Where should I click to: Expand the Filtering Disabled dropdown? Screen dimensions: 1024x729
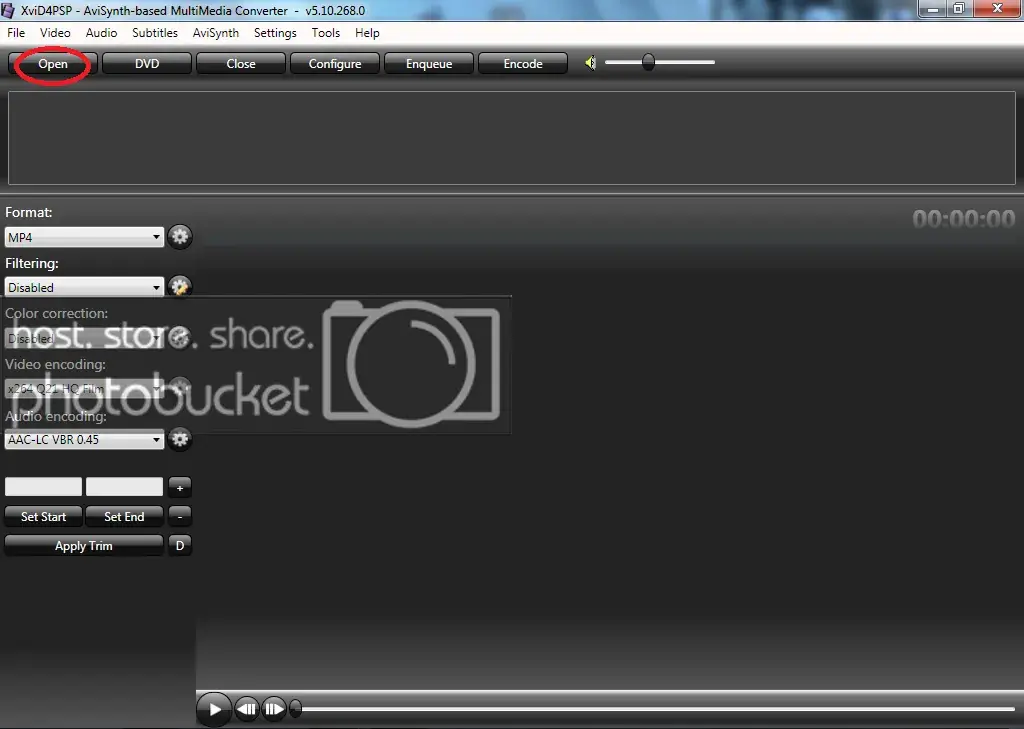(84, 287)
